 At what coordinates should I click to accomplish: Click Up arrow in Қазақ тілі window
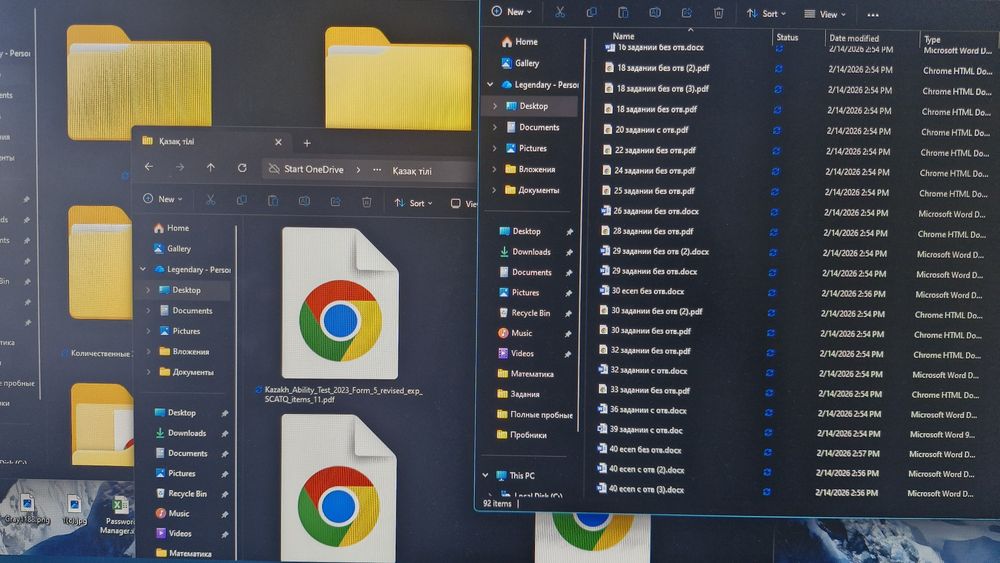tap(210, 167)
